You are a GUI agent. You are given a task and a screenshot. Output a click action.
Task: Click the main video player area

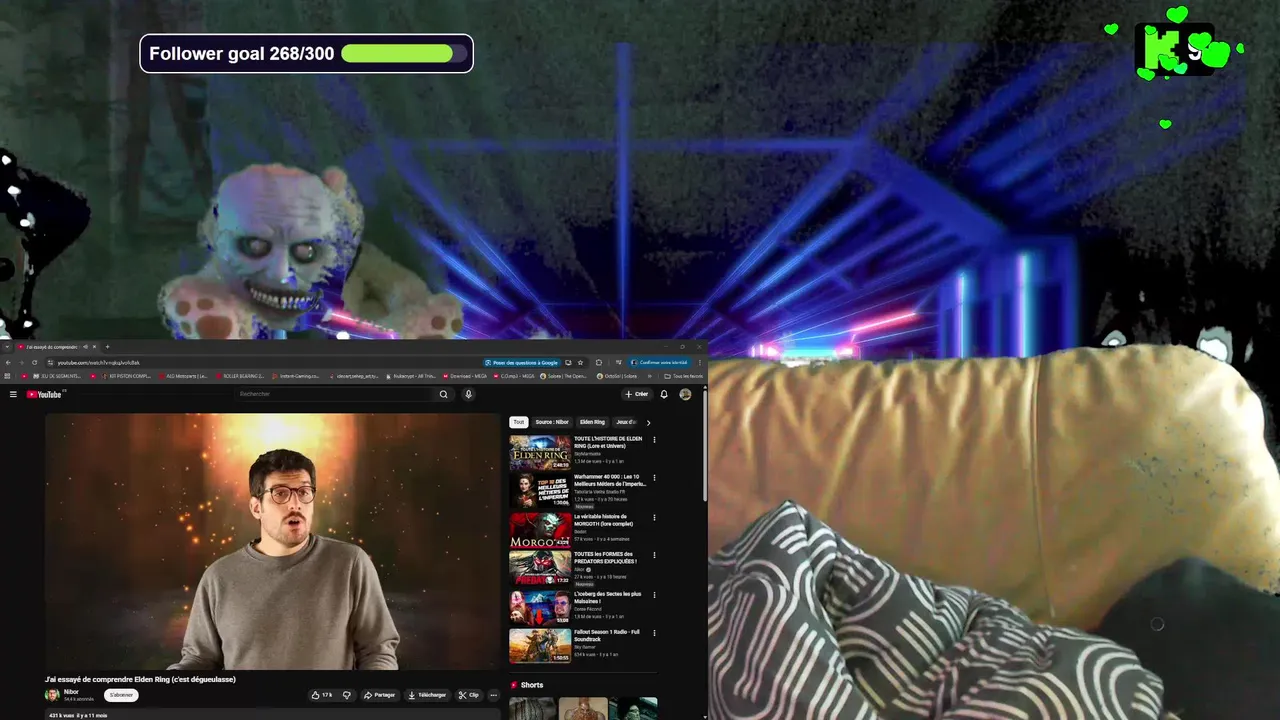point(272,541)
